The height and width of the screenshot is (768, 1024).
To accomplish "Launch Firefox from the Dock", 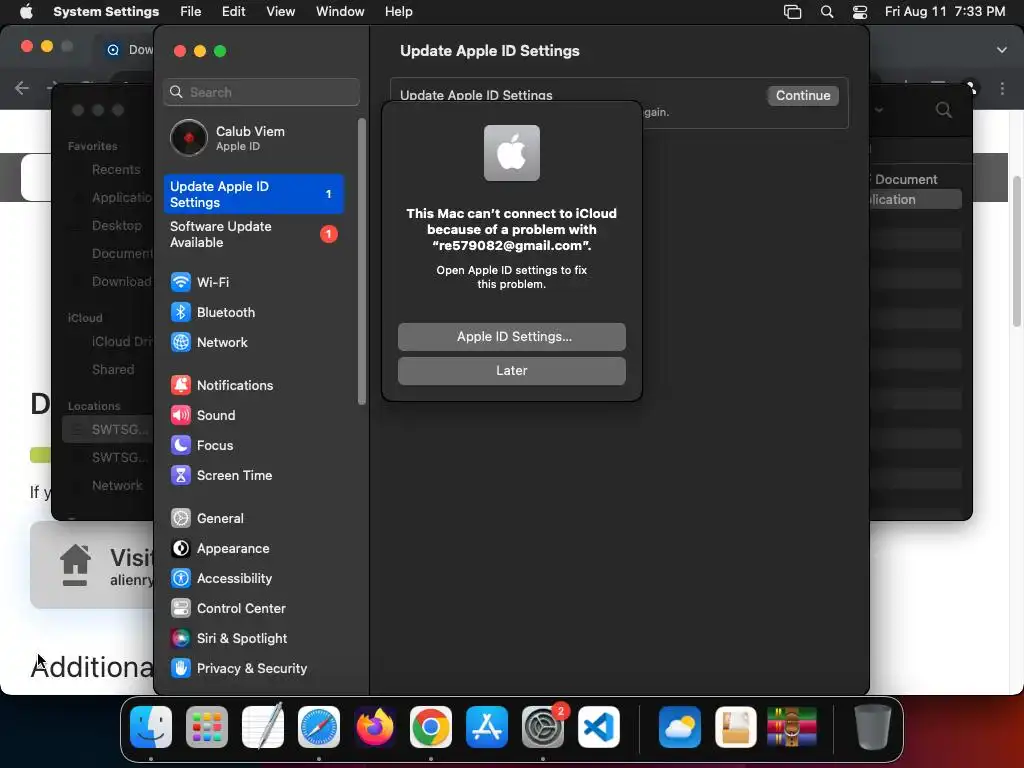I will tap(375, 727).
